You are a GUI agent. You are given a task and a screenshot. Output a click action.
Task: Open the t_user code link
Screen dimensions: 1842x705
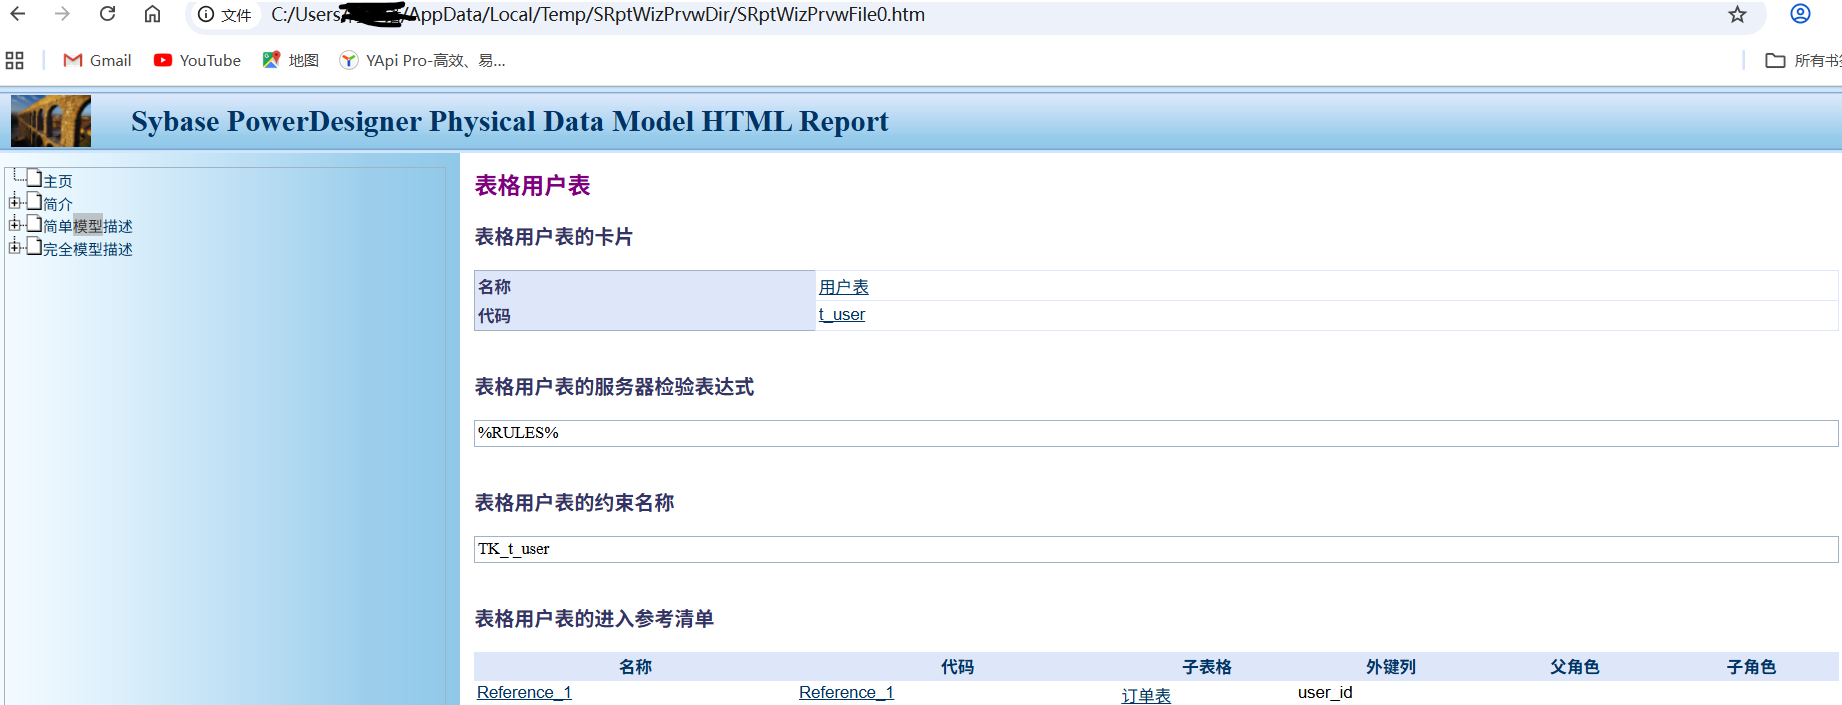842,315
